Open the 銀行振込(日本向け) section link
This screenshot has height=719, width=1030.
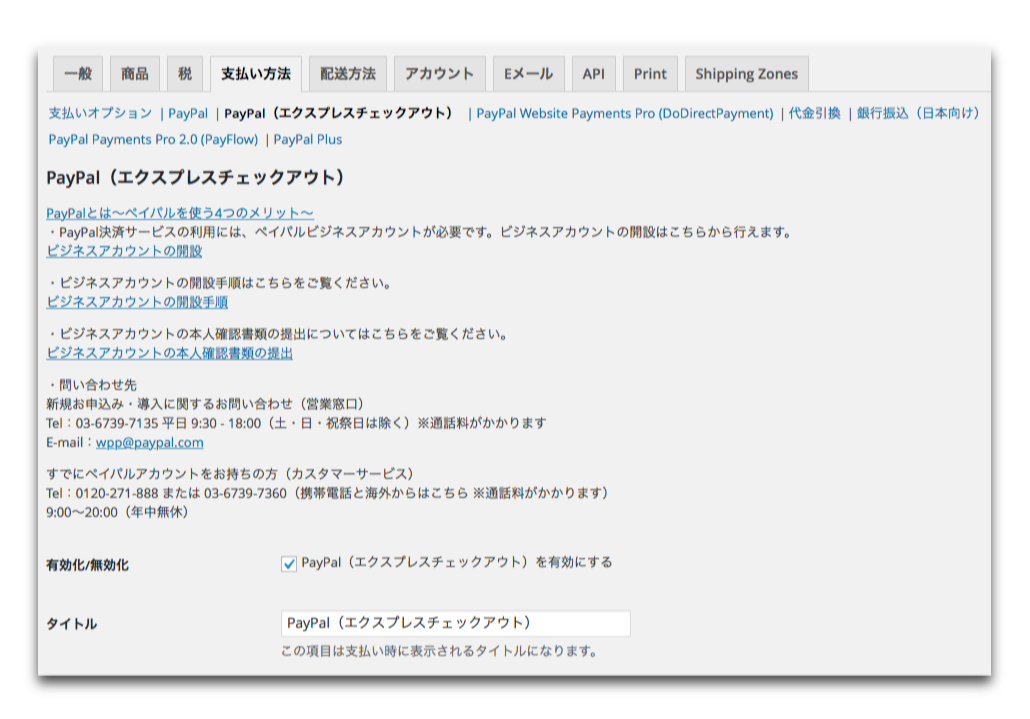pyautogui.click(x=919, y=113)
